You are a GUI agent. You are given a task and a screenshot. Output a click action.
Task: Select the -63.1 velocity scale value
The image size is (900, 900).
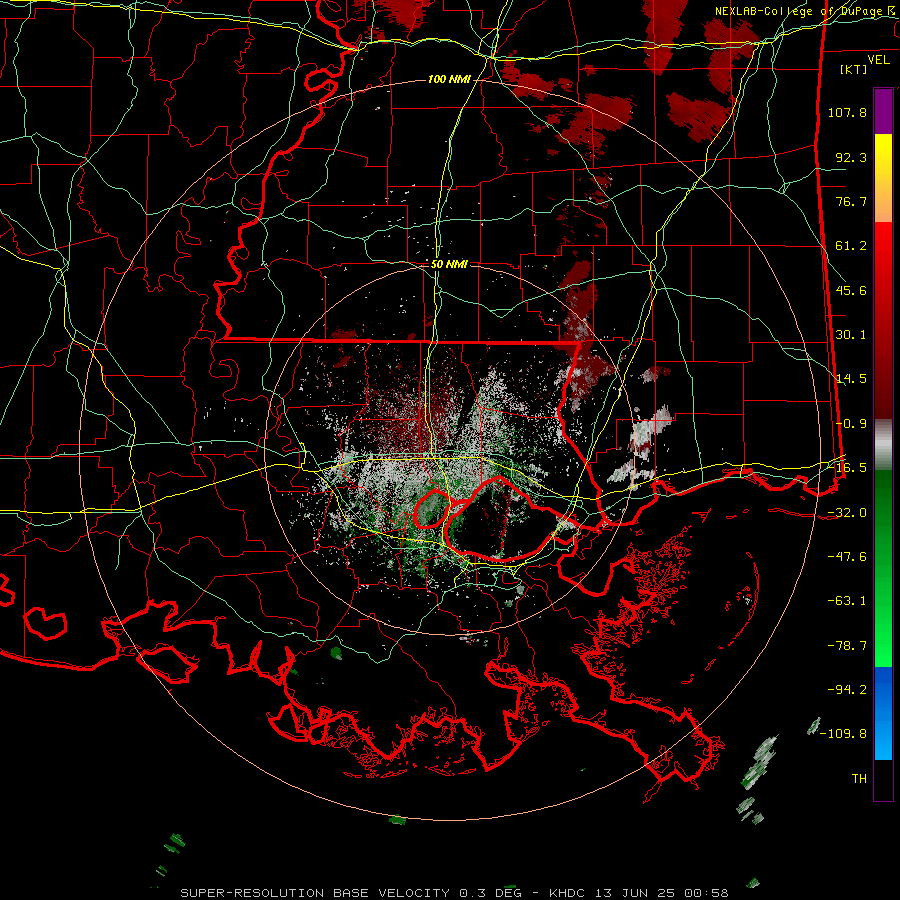tap(847, 601)
